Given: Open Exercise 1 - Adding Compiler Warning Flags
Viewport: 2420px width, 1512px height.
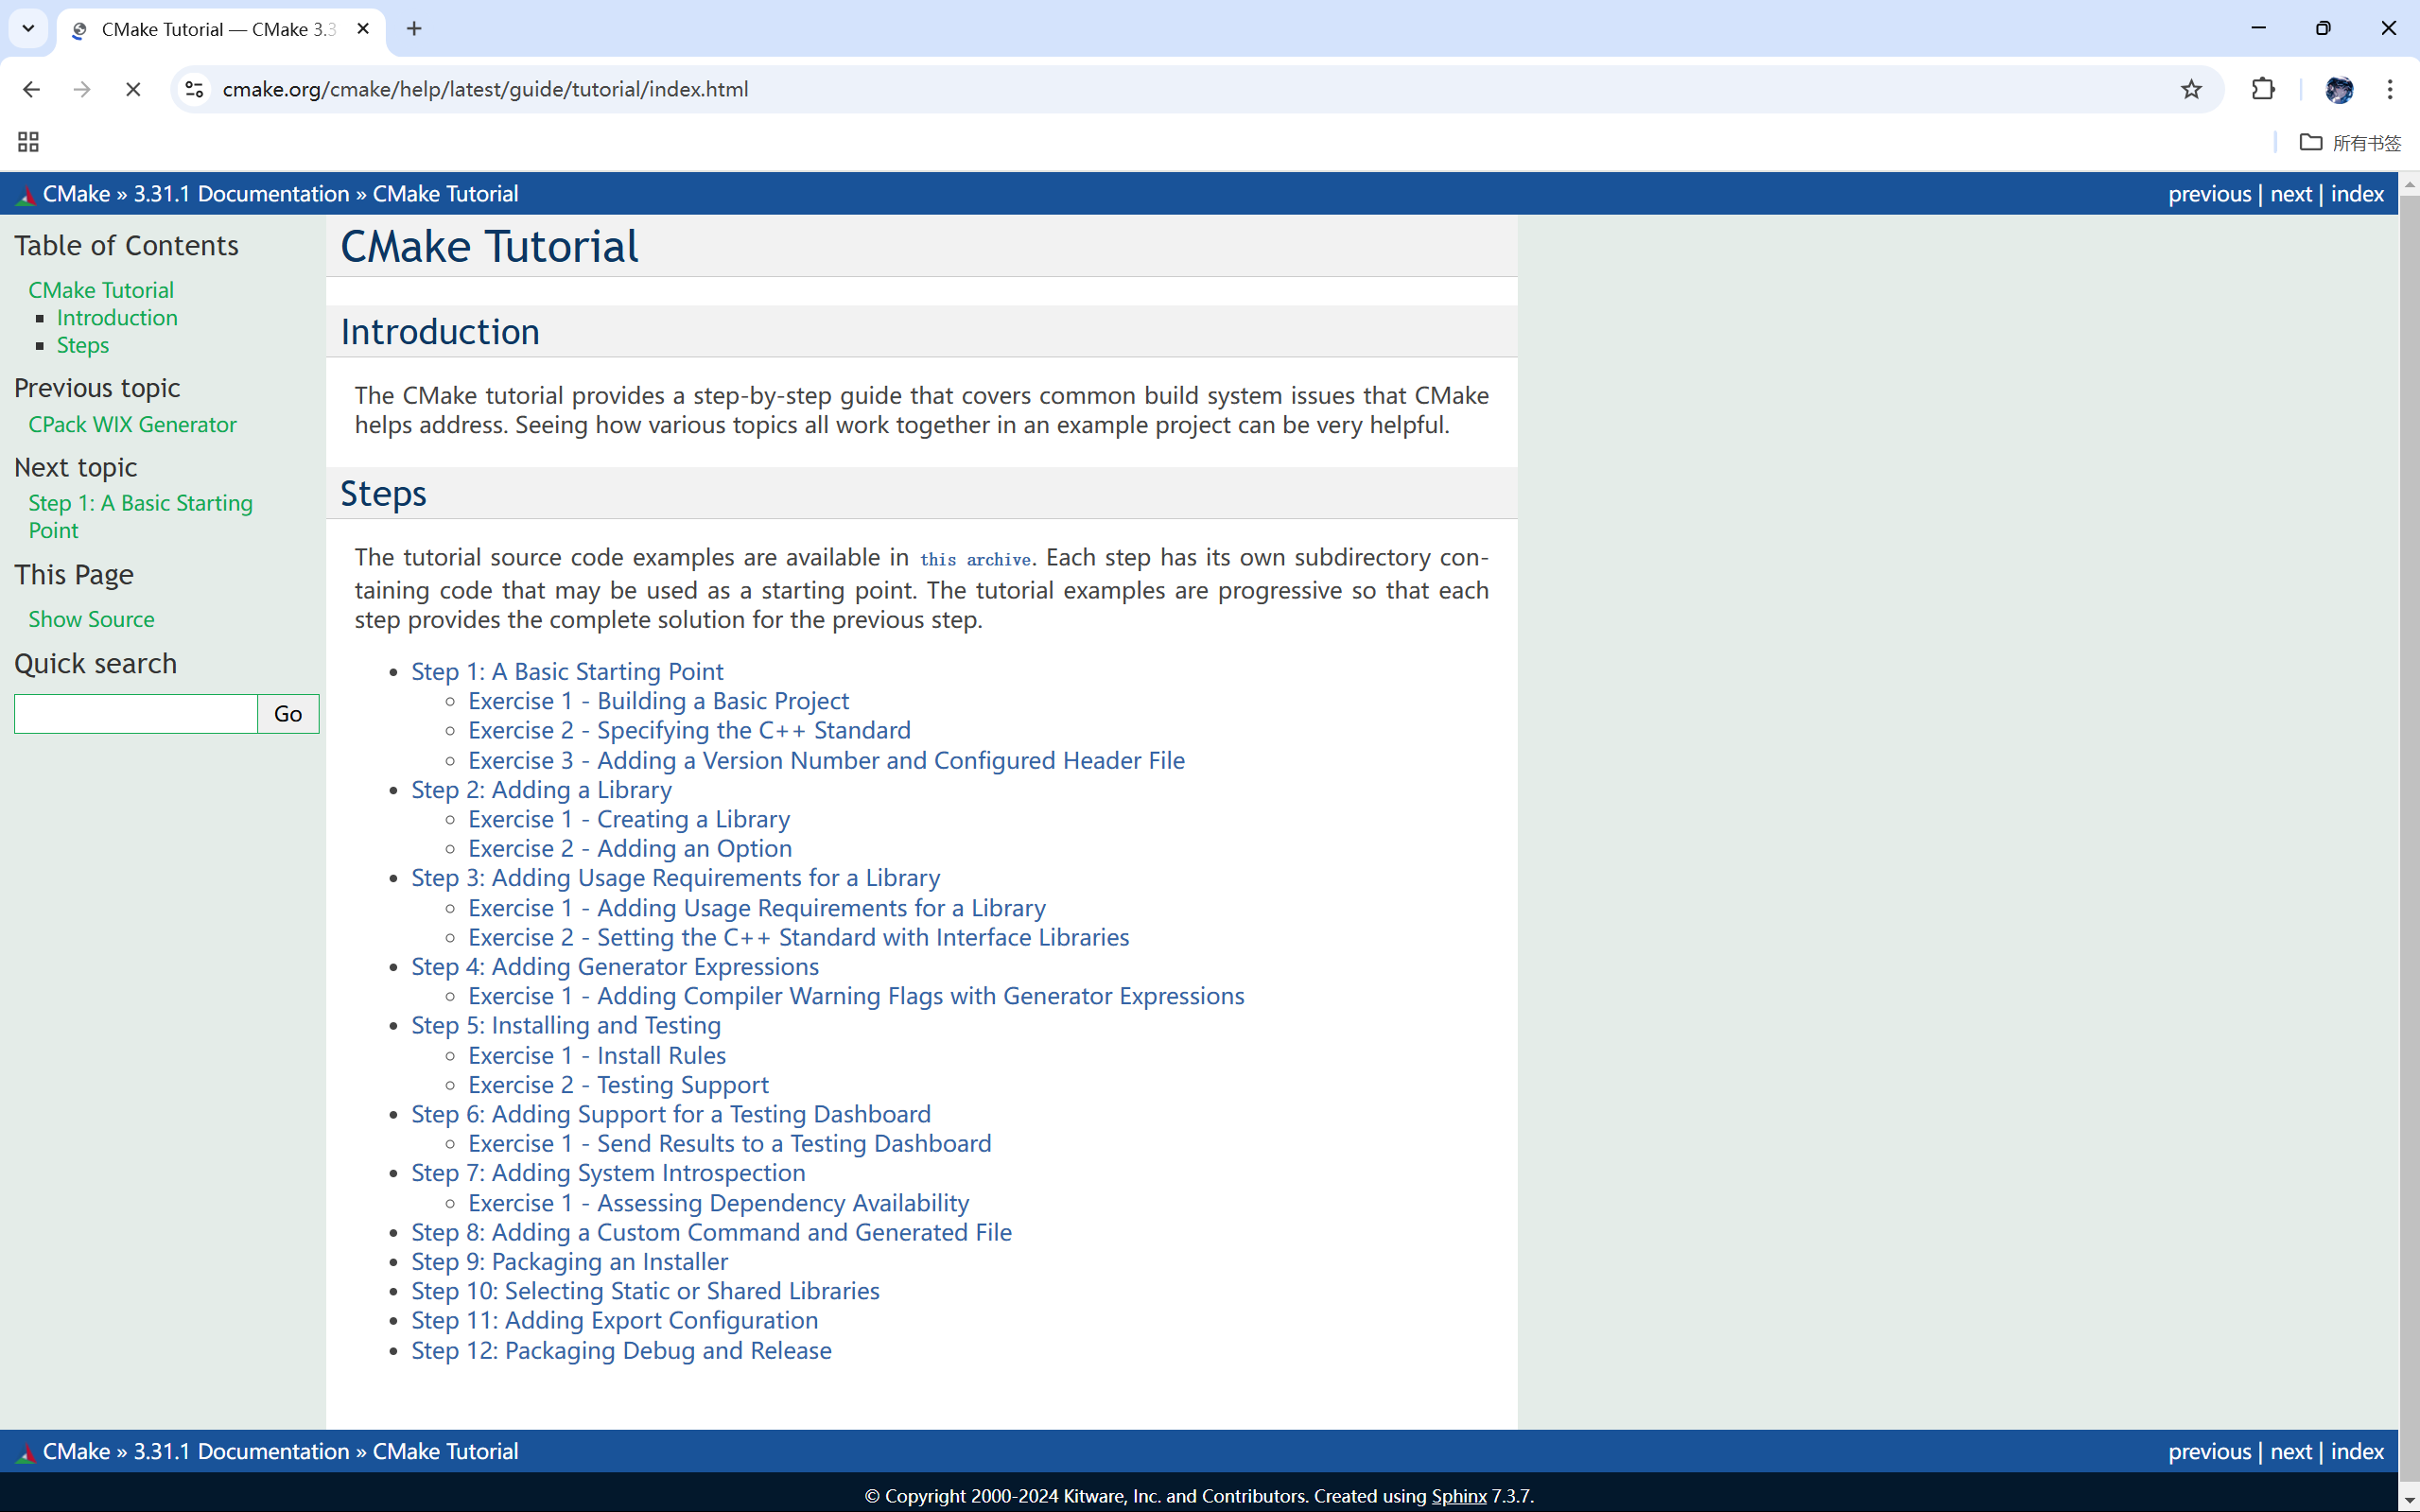Looking at the screenshot, I should tap(856, 996).
